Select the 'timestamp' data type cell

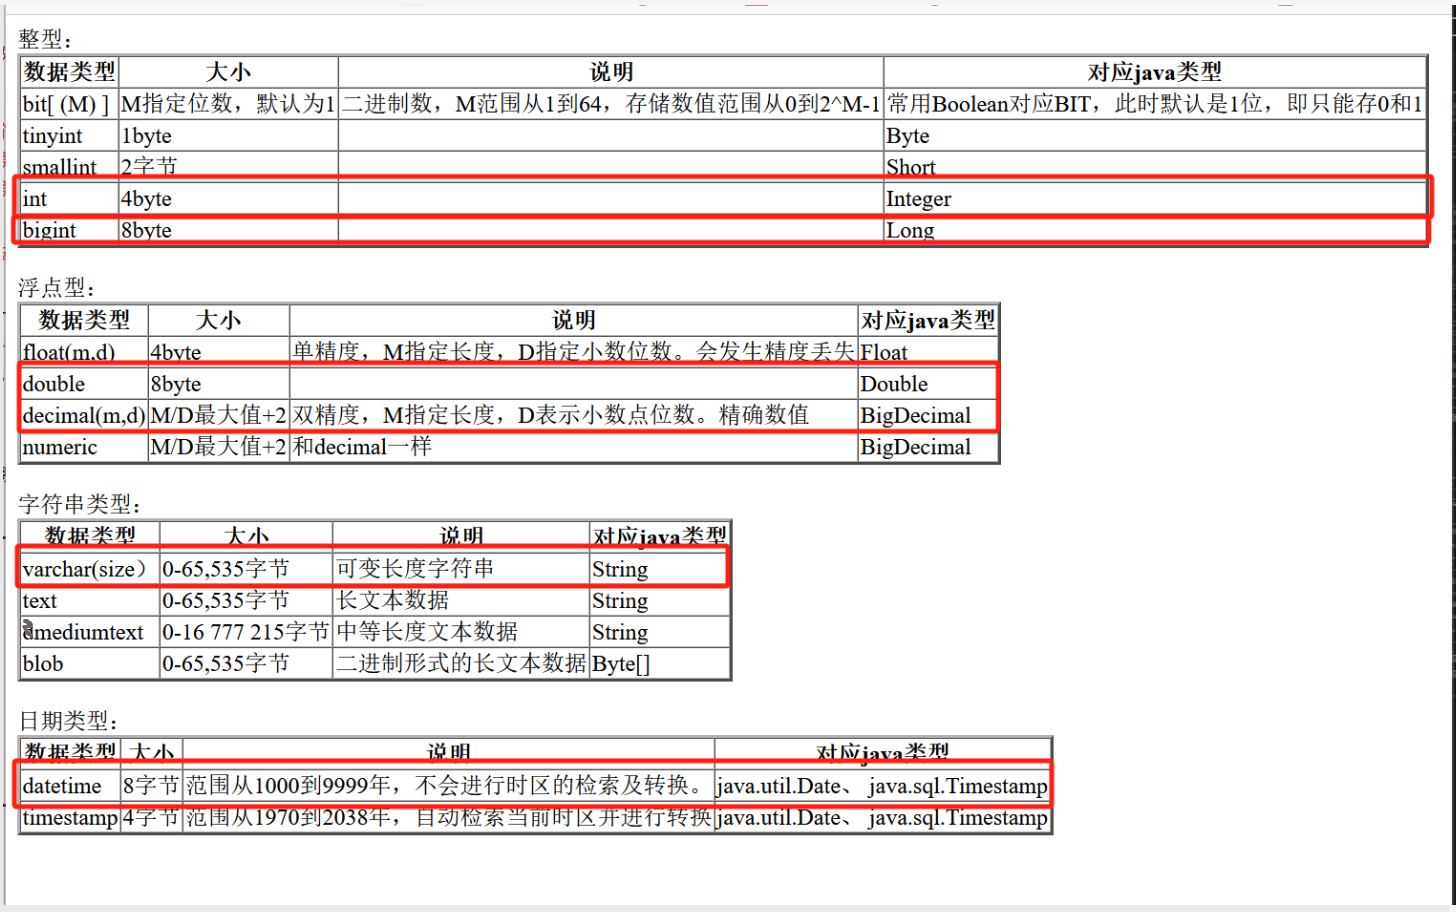(70, 817)
